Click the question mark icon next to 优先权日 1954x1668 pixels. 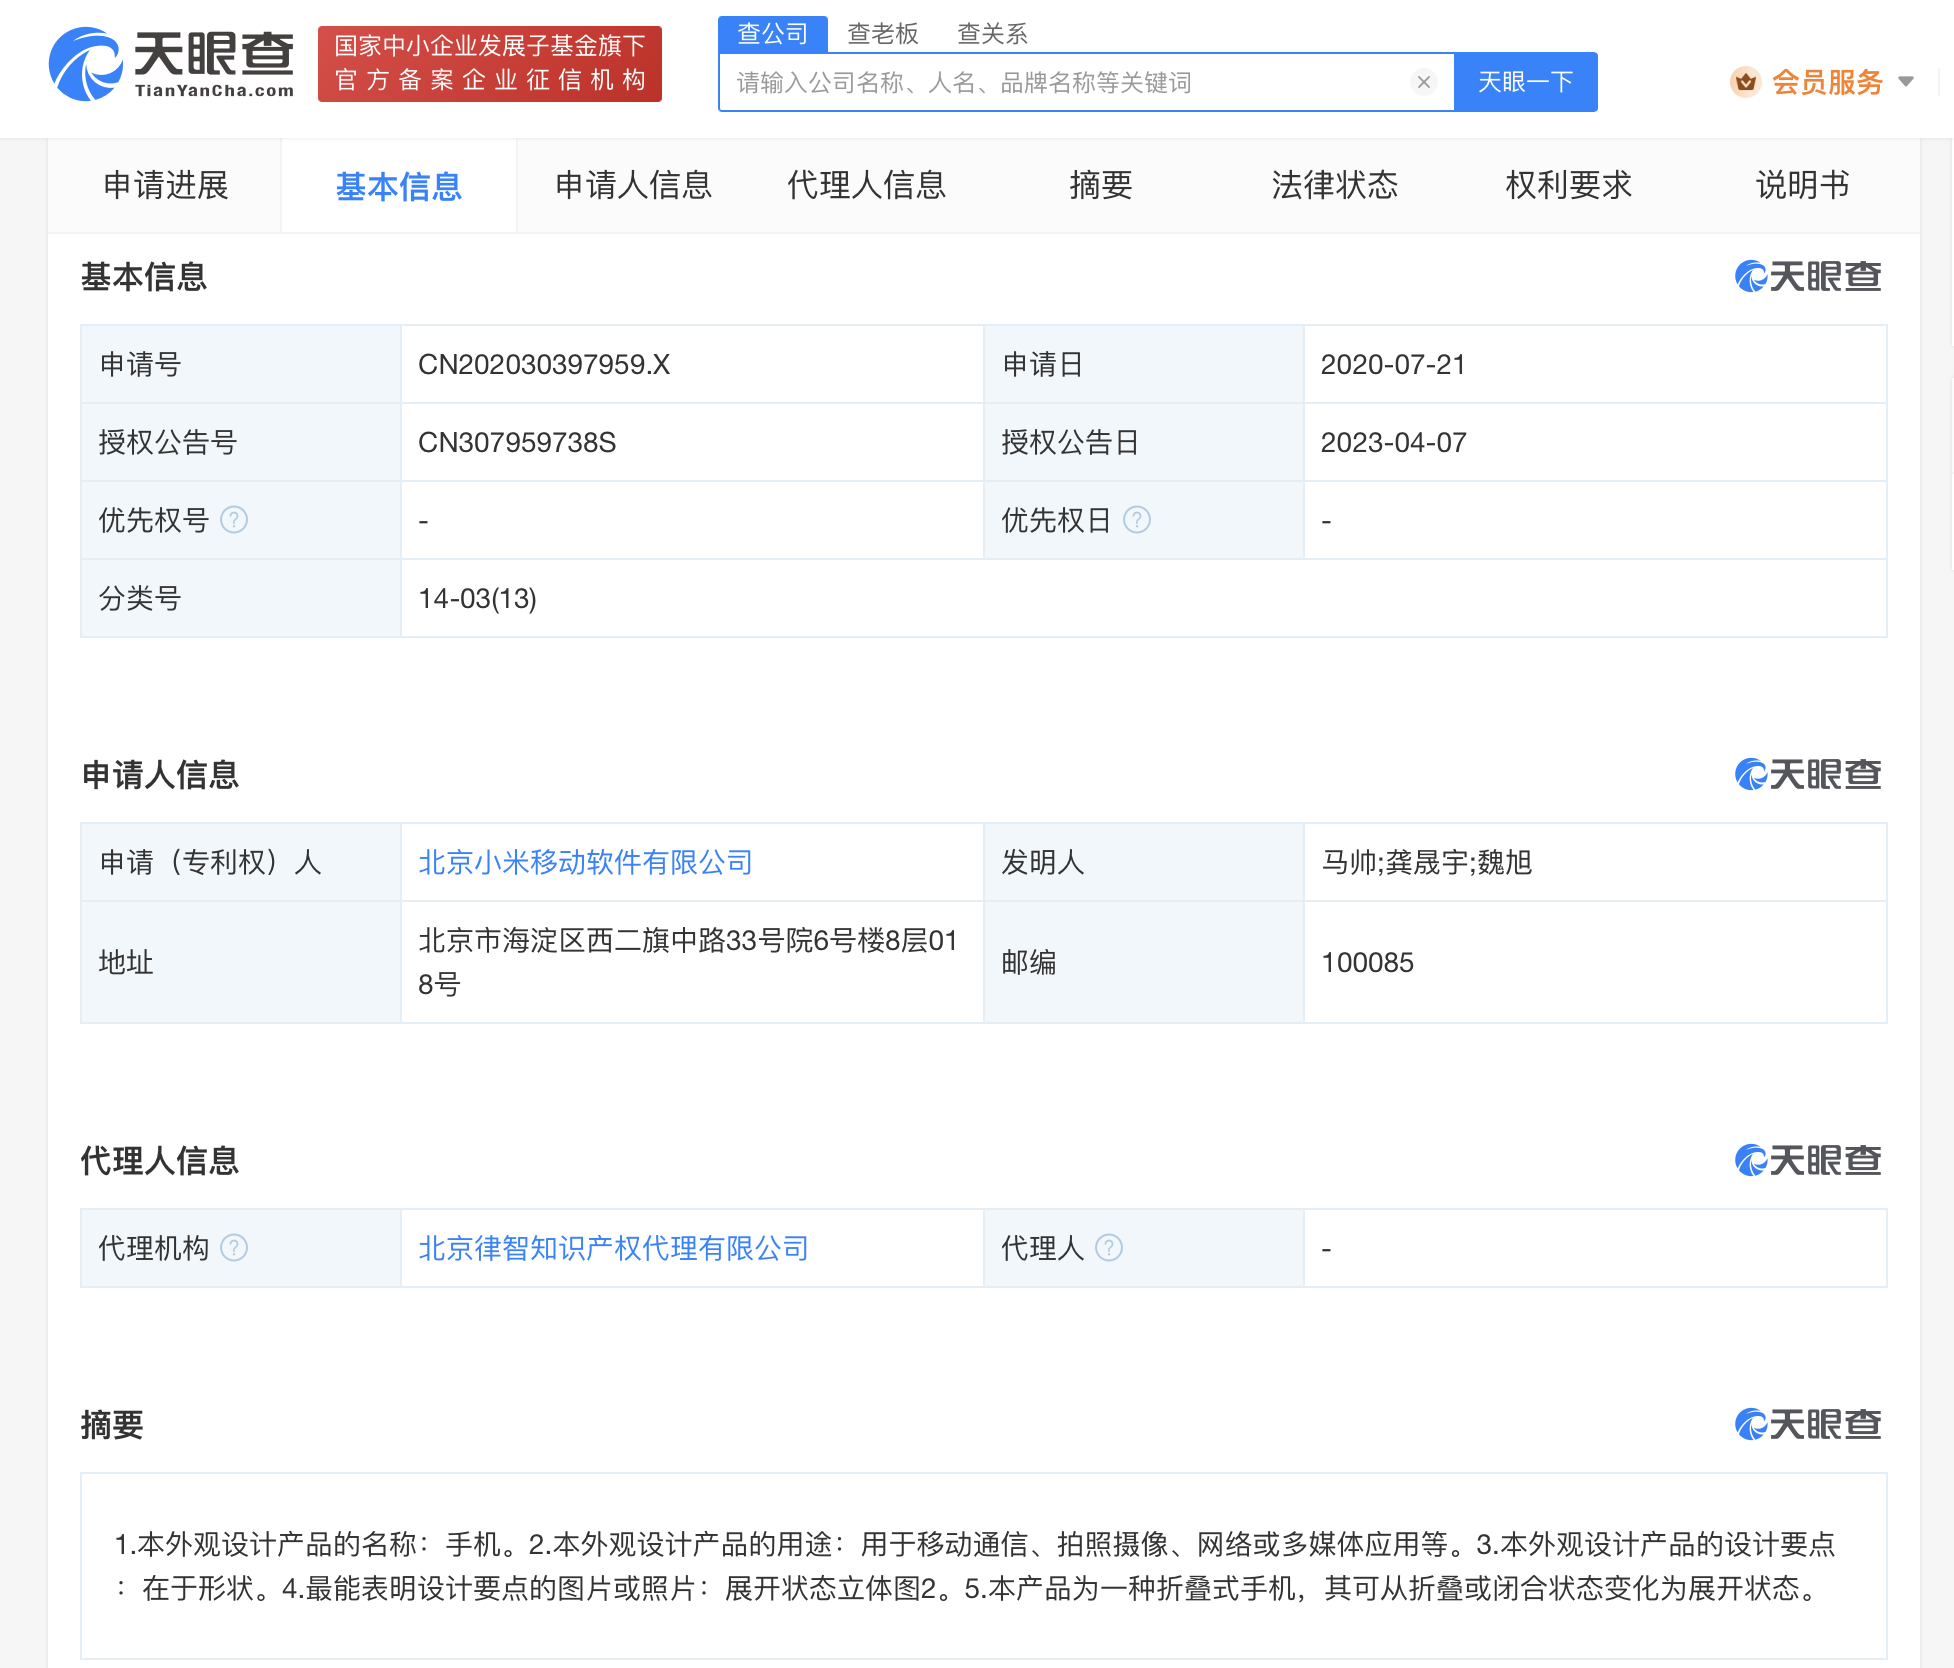point(1138,520)
